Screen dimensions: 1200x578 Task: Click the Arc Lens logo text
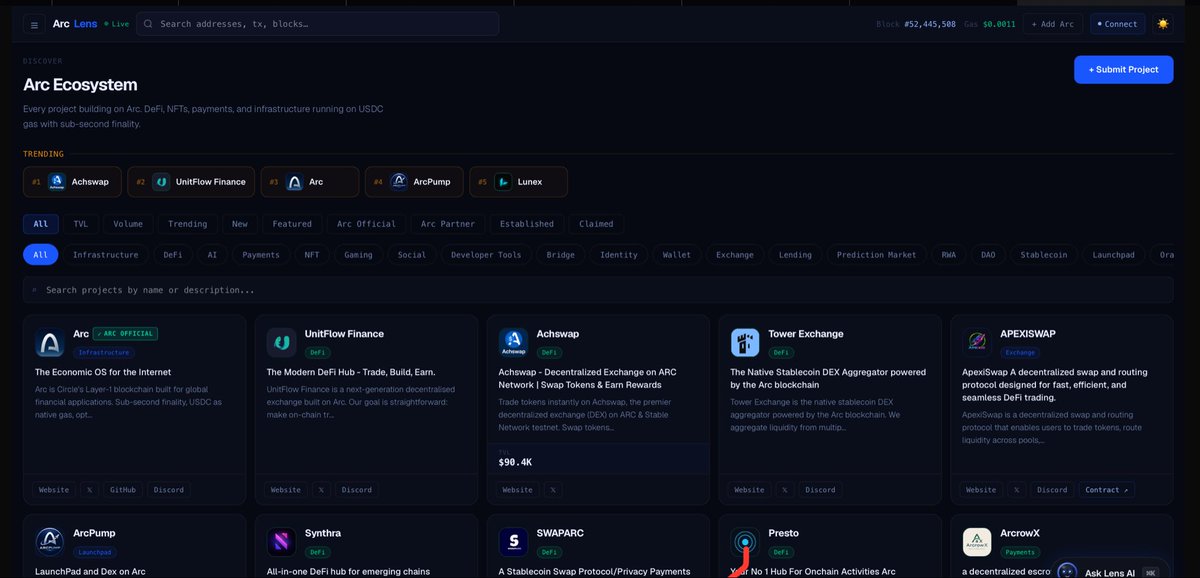(75, 24)
